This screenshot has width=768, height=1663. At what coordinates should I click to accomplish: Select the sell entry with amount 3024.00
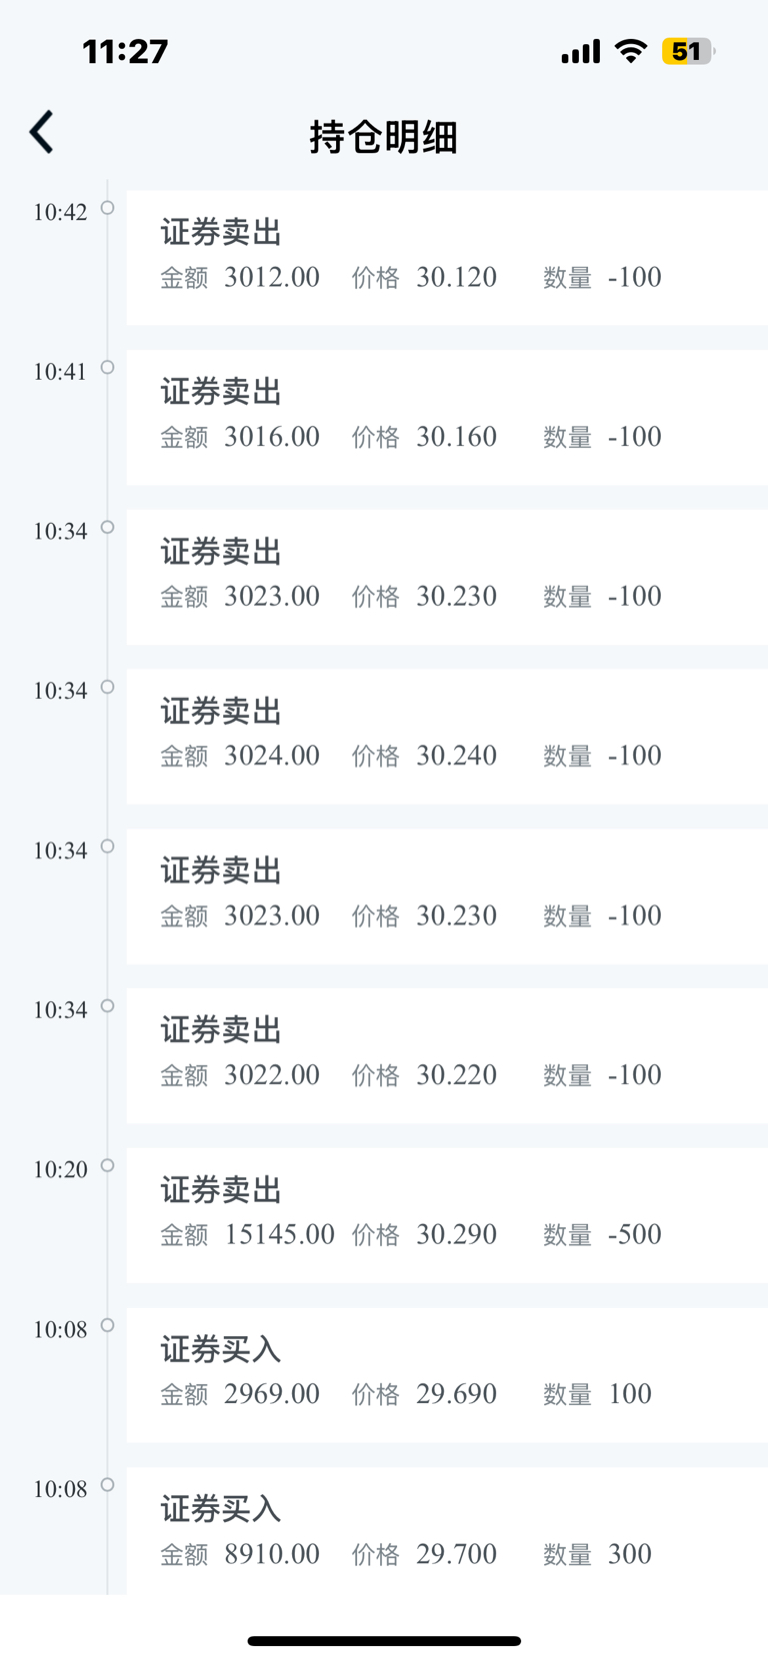click(x=446, y=736)
